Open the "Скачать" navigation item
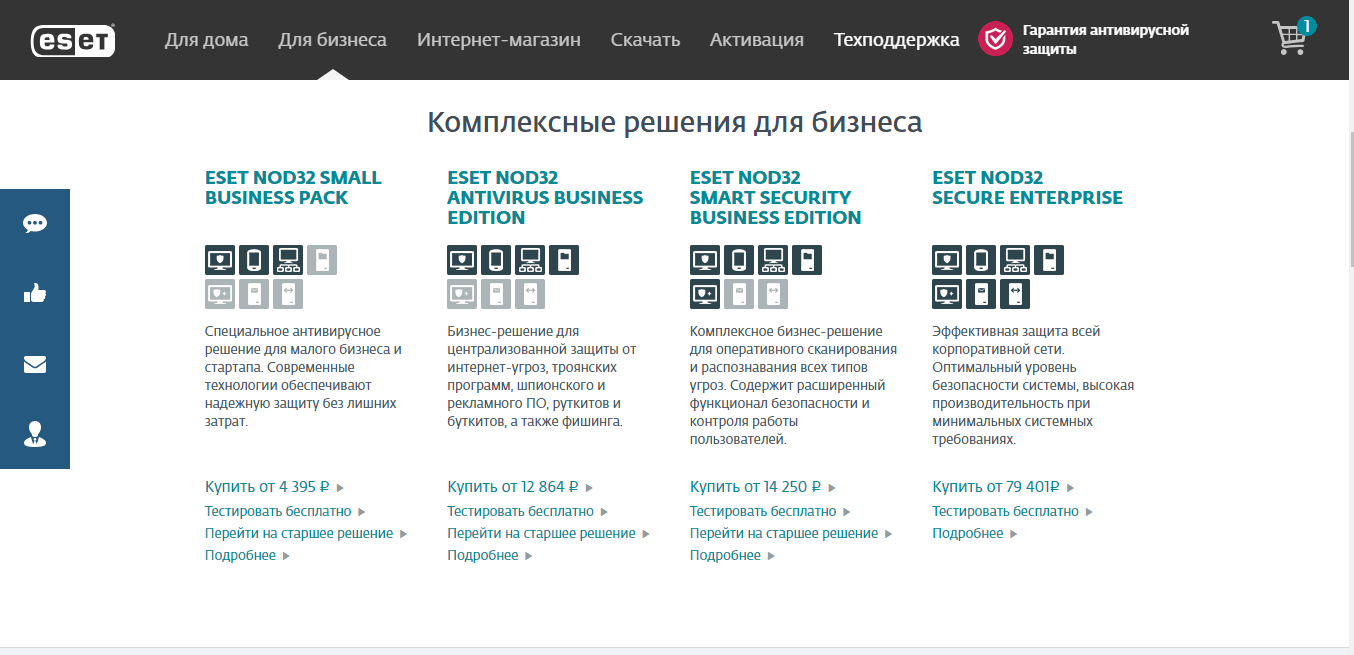The image size is (1354, 655). coord(644,40)
